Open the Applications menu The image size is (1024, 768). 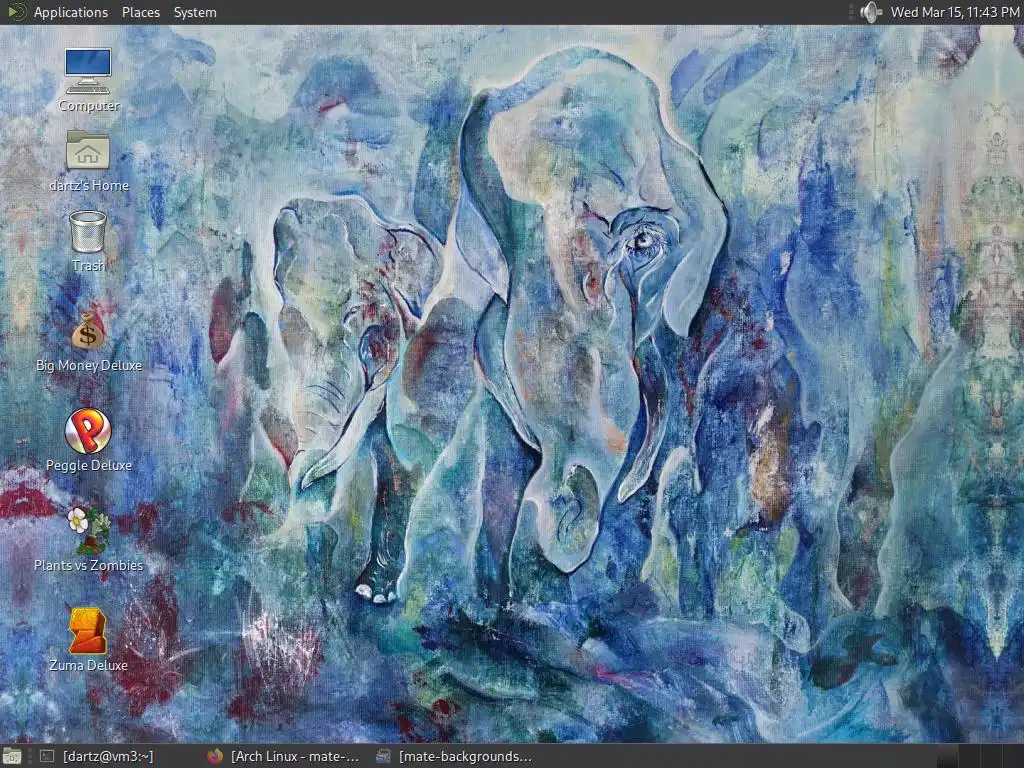point(71,12)
